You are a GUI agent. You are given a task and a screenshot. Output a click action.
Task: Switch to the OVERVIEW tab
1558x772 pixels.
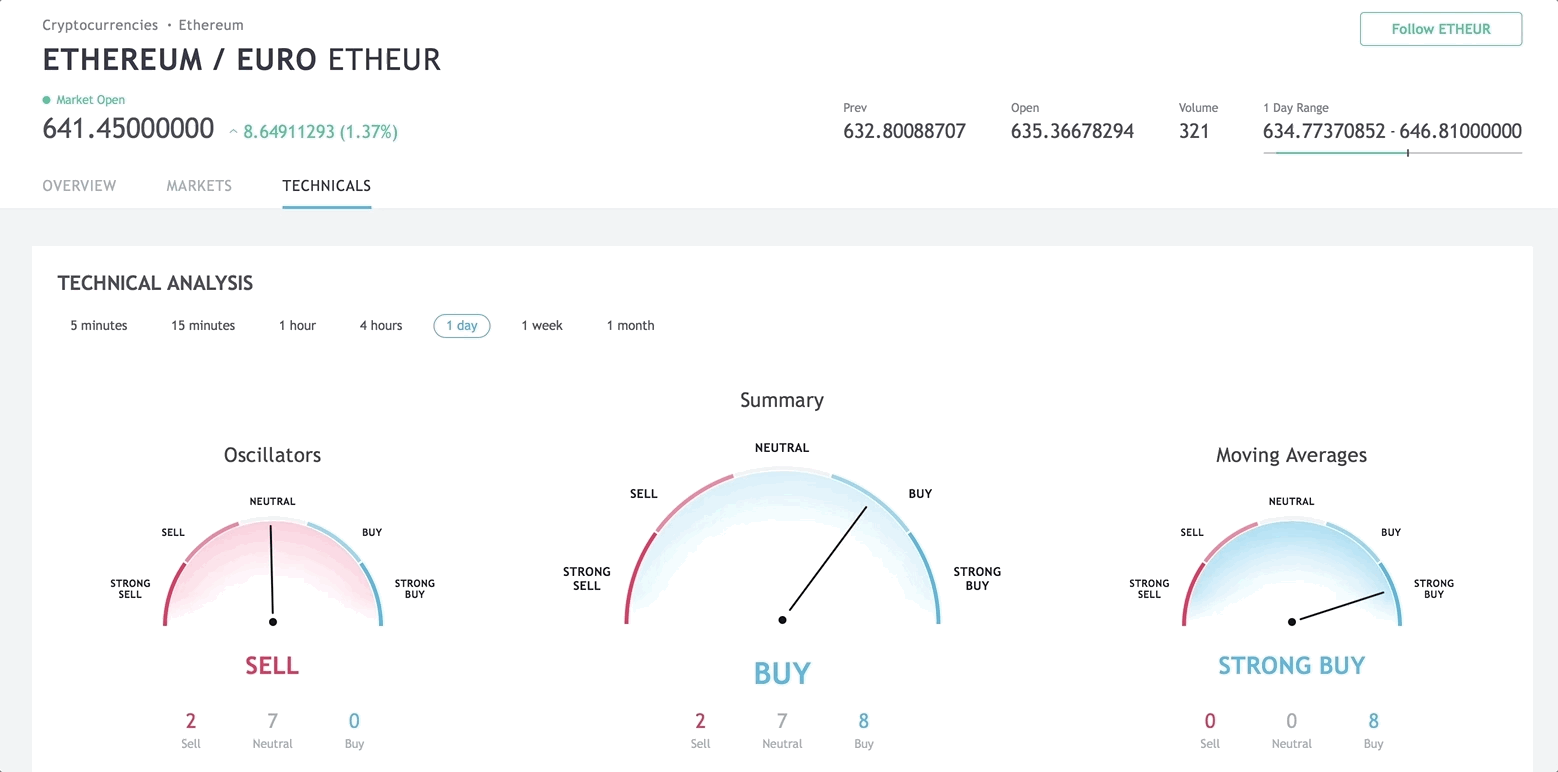[79, 186]
